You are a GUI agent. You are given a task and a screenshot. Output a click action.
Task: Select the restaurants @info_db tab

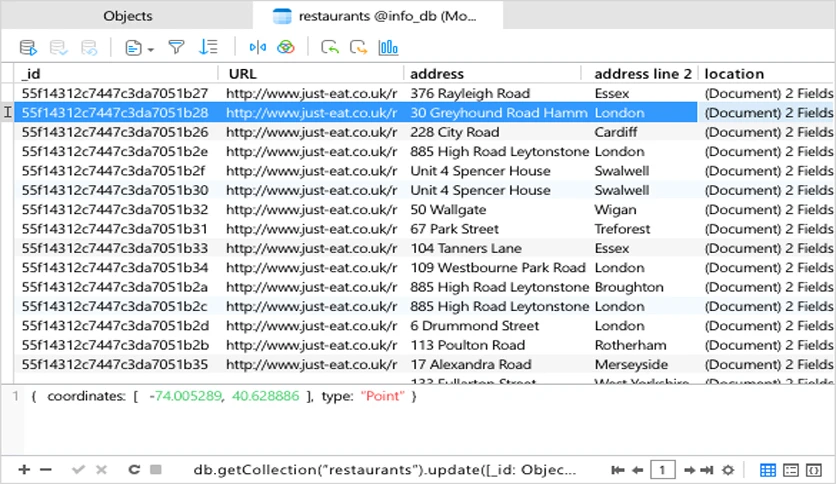(x=378, y=16)
